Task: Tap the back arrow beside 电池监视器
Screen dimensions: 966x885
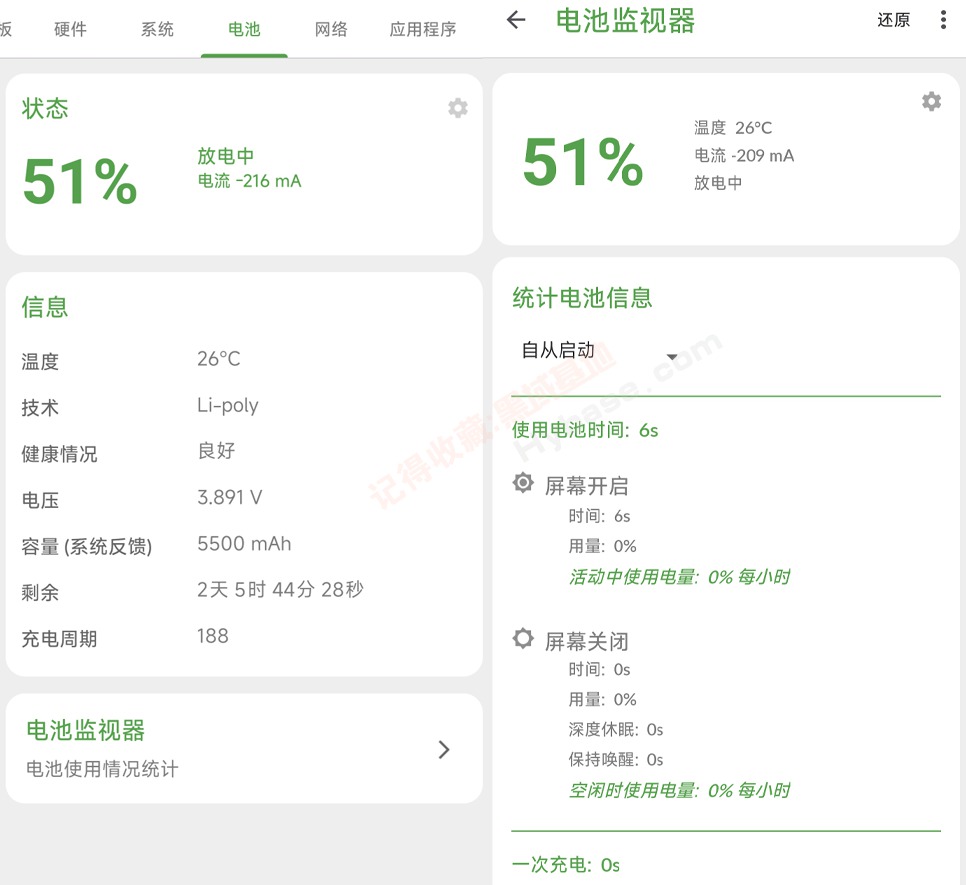Action: 516,20
